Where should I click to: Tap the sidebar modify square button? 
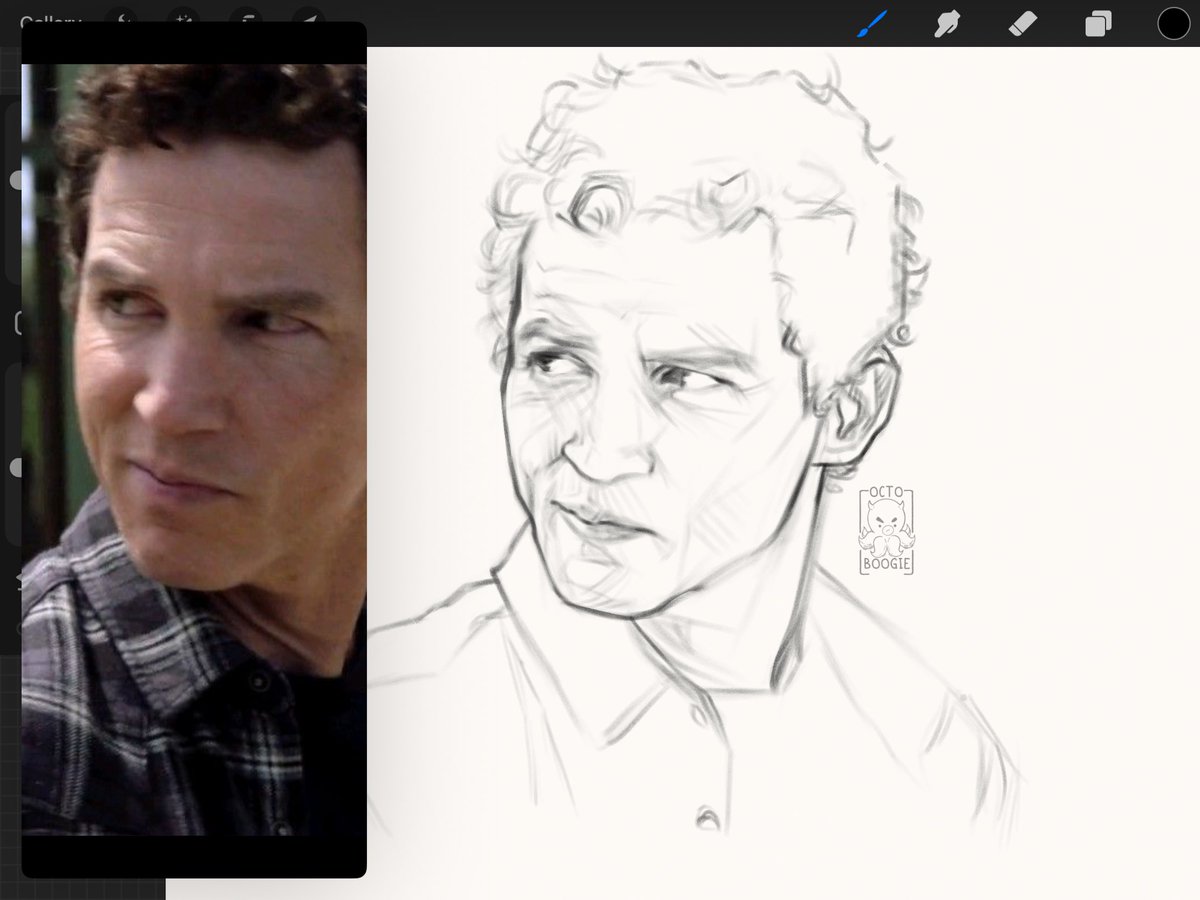pyautogui.click(x=16, y=323)
